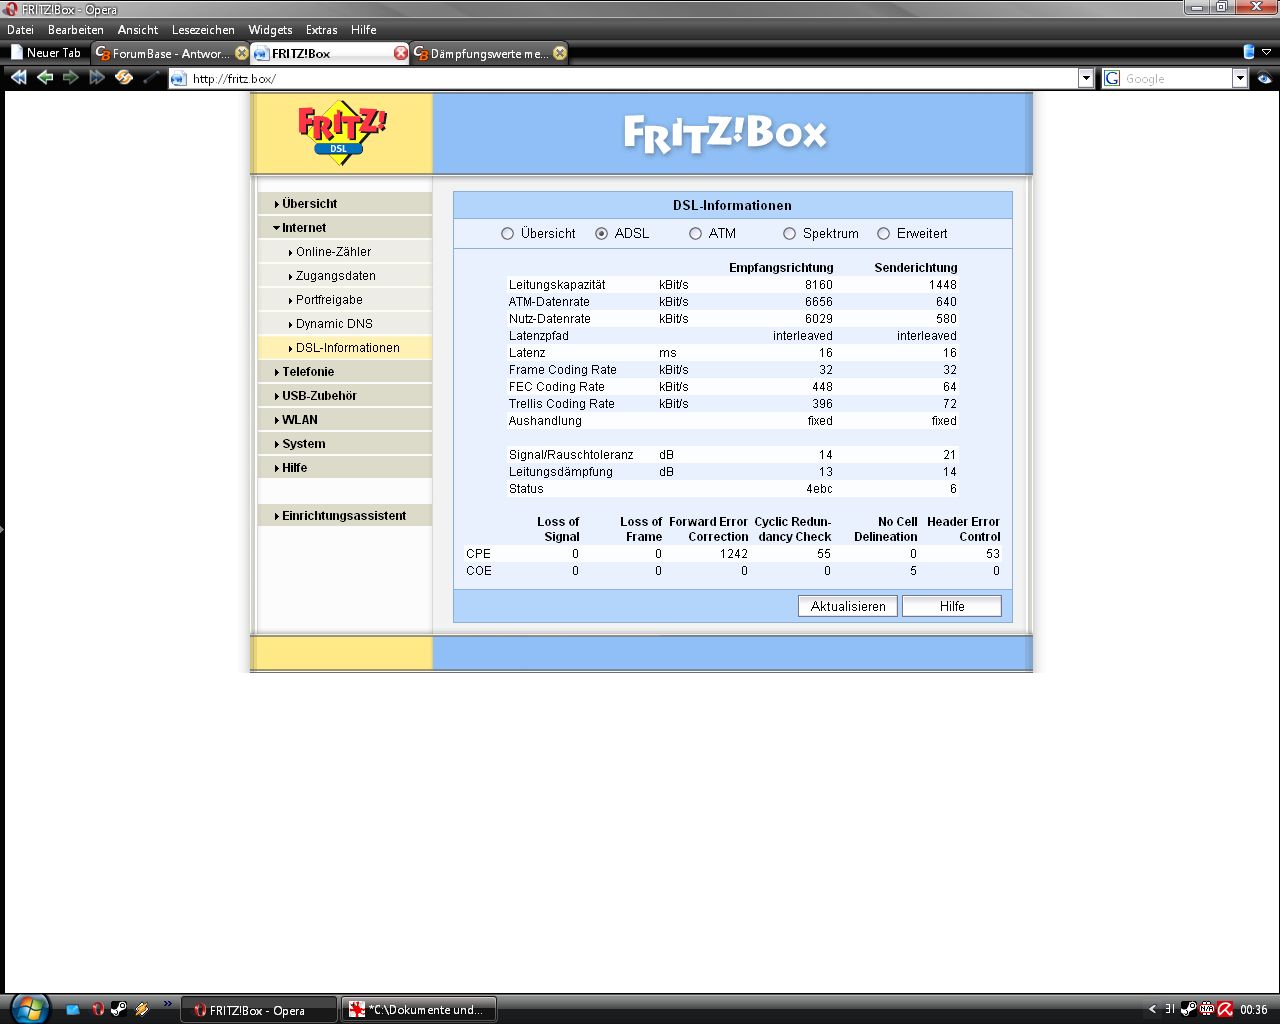
Task: Open the Datei menu
Action: click(20, 30)
